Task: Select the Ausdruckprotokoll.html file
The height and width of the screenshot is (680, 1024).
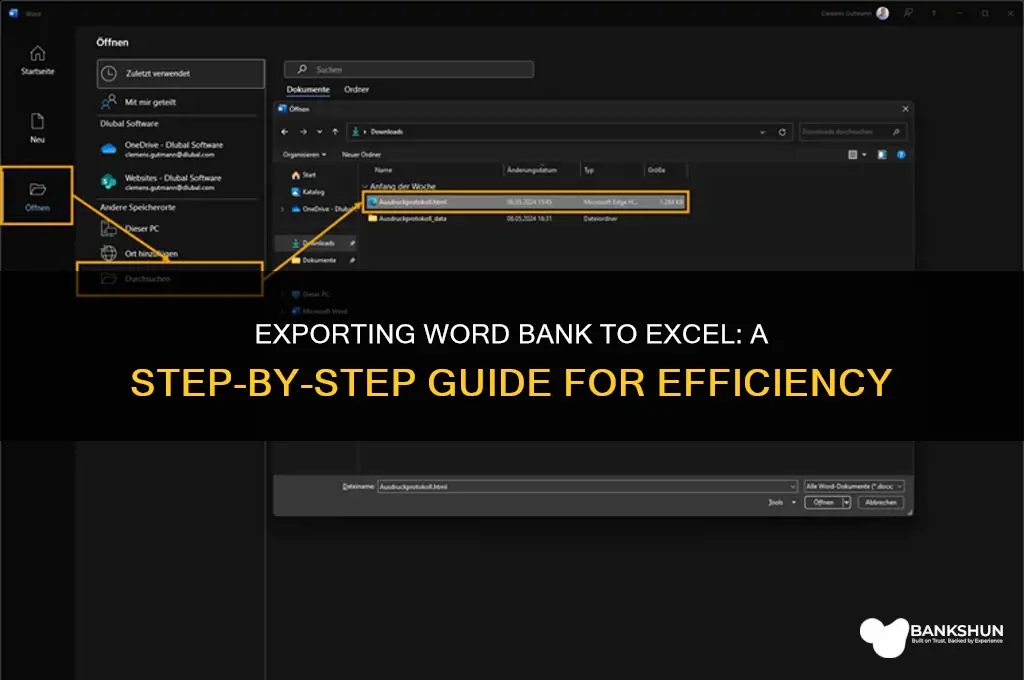Action: pos(526,202)
